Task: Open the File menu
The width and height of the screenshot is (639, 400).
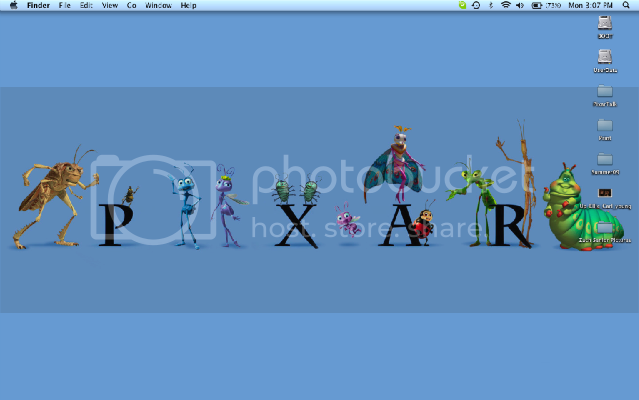Action: [64, 6]
